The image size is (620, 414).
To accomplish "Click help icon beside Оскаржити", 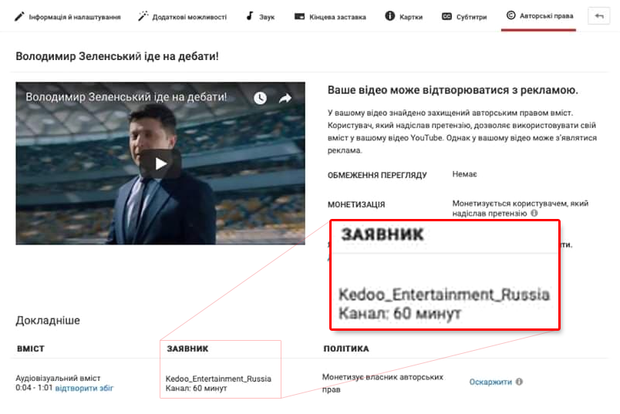I will (x=520, y=382).
